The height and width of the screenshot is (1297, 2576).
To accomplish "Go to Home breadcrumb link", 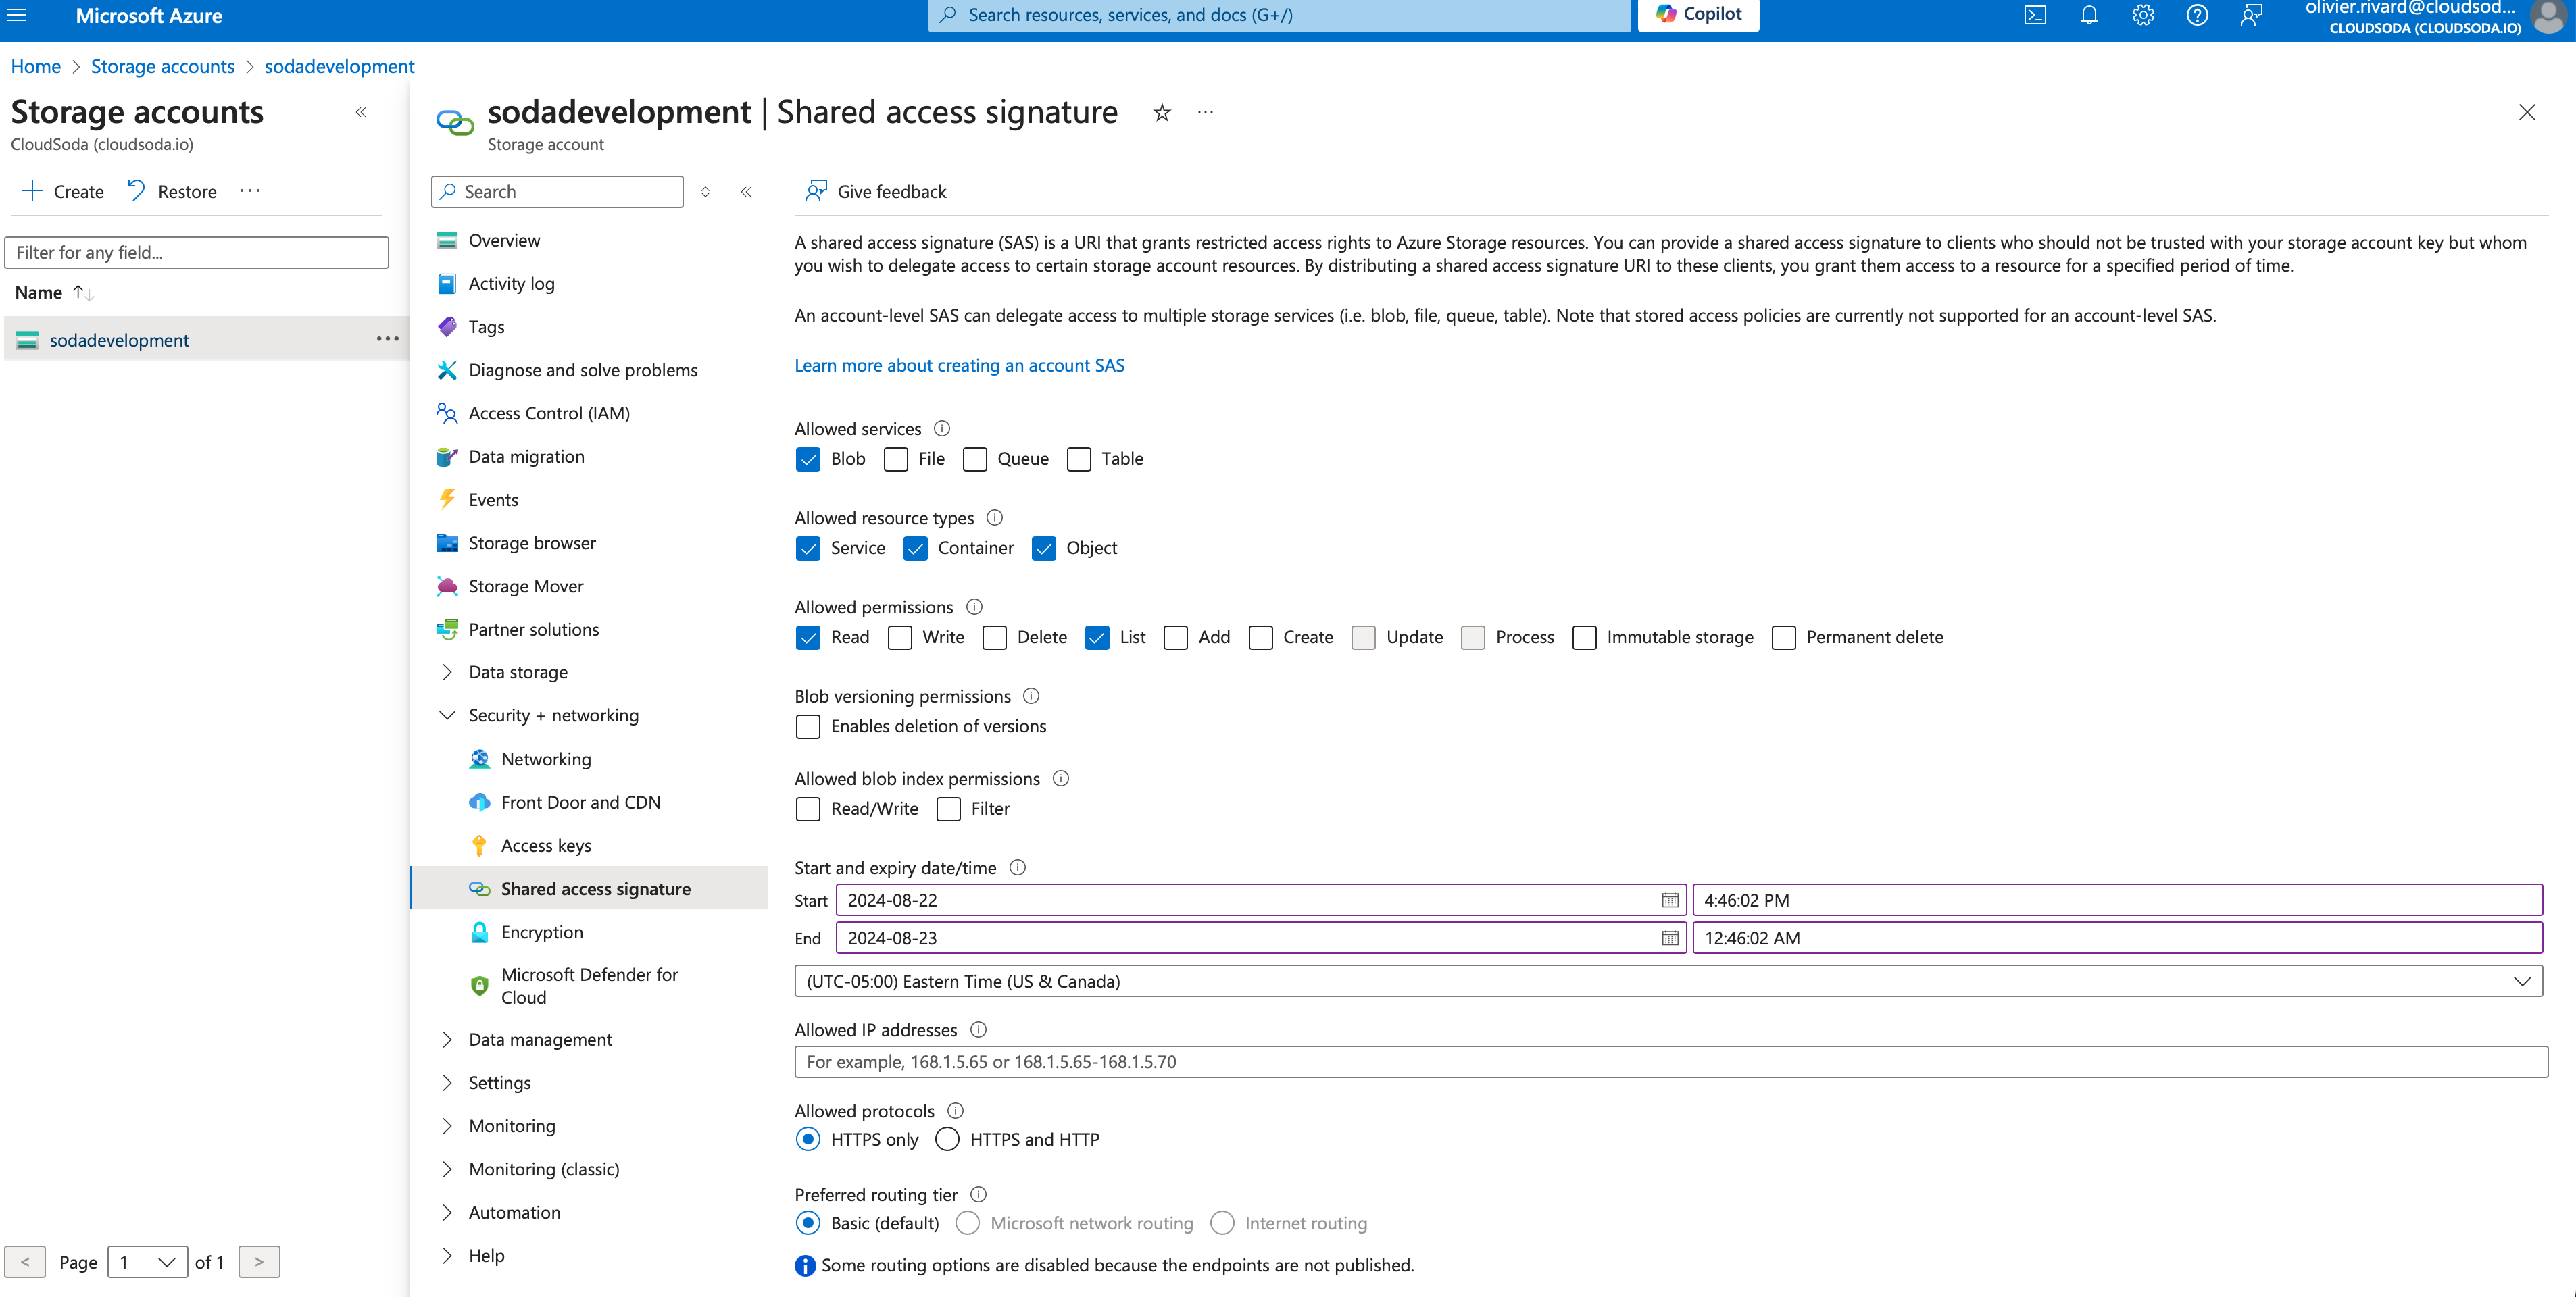I will [x=36, y=66].
